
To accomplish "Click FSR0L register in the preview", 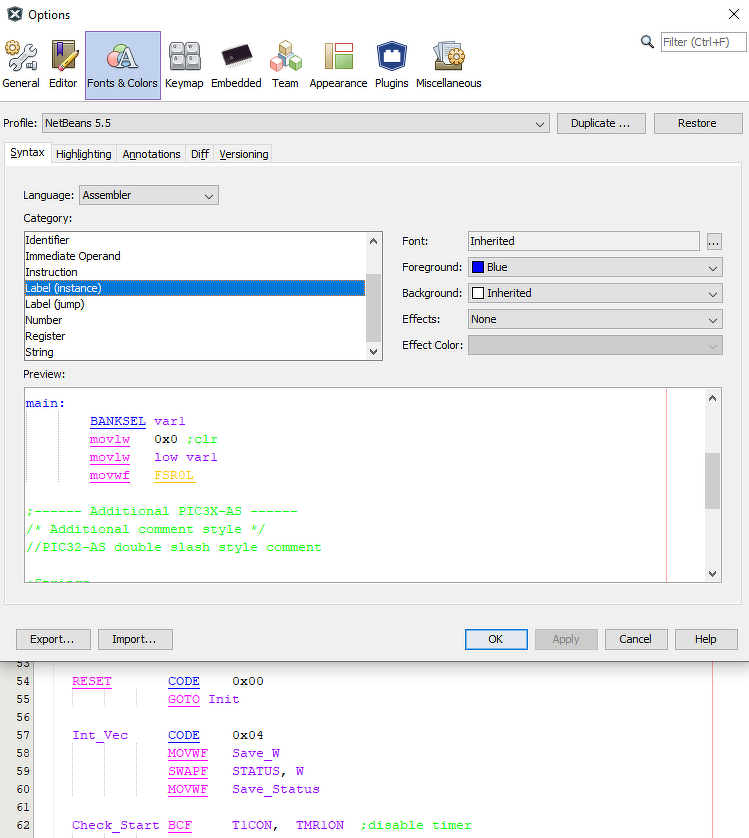I will click(x=174, y=475).
